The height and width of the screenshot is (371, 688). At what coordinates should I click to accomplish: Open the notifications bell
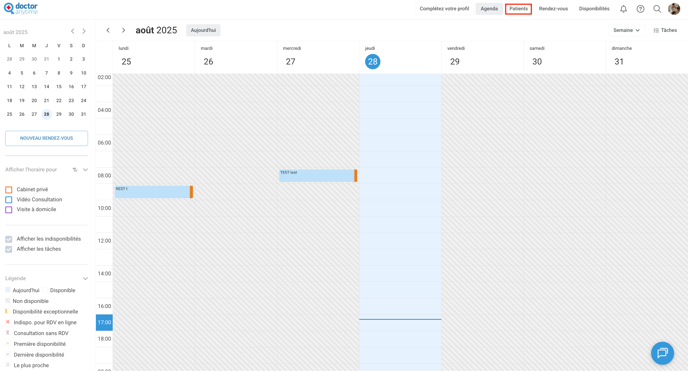[x=623, y=9]
